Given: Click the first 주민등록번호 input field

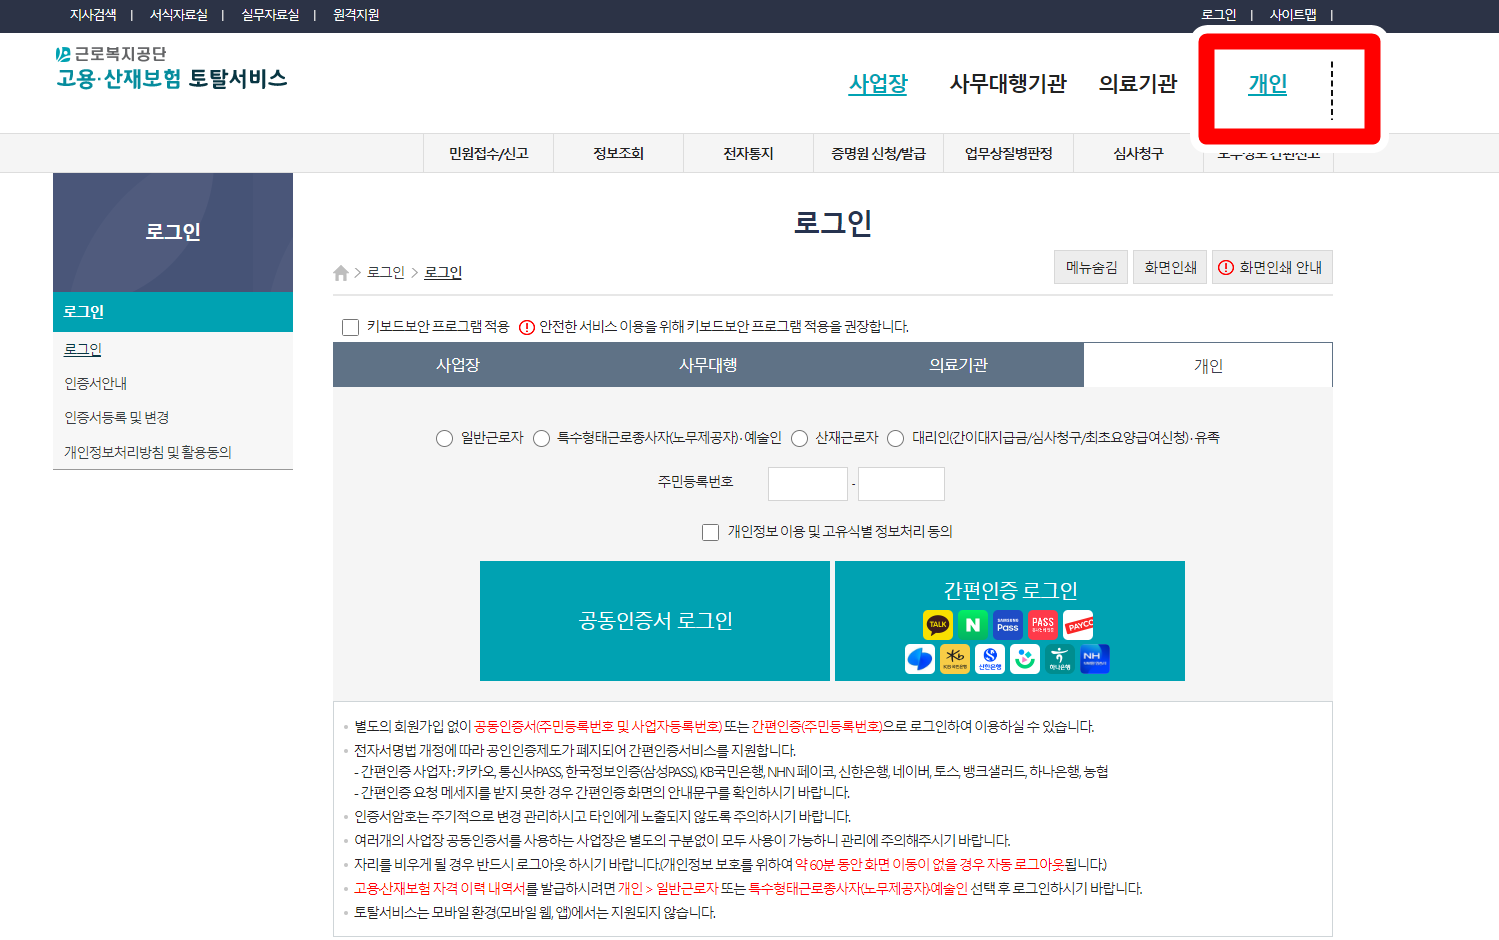Looking at the screenshot, I should tap(807, 483).
